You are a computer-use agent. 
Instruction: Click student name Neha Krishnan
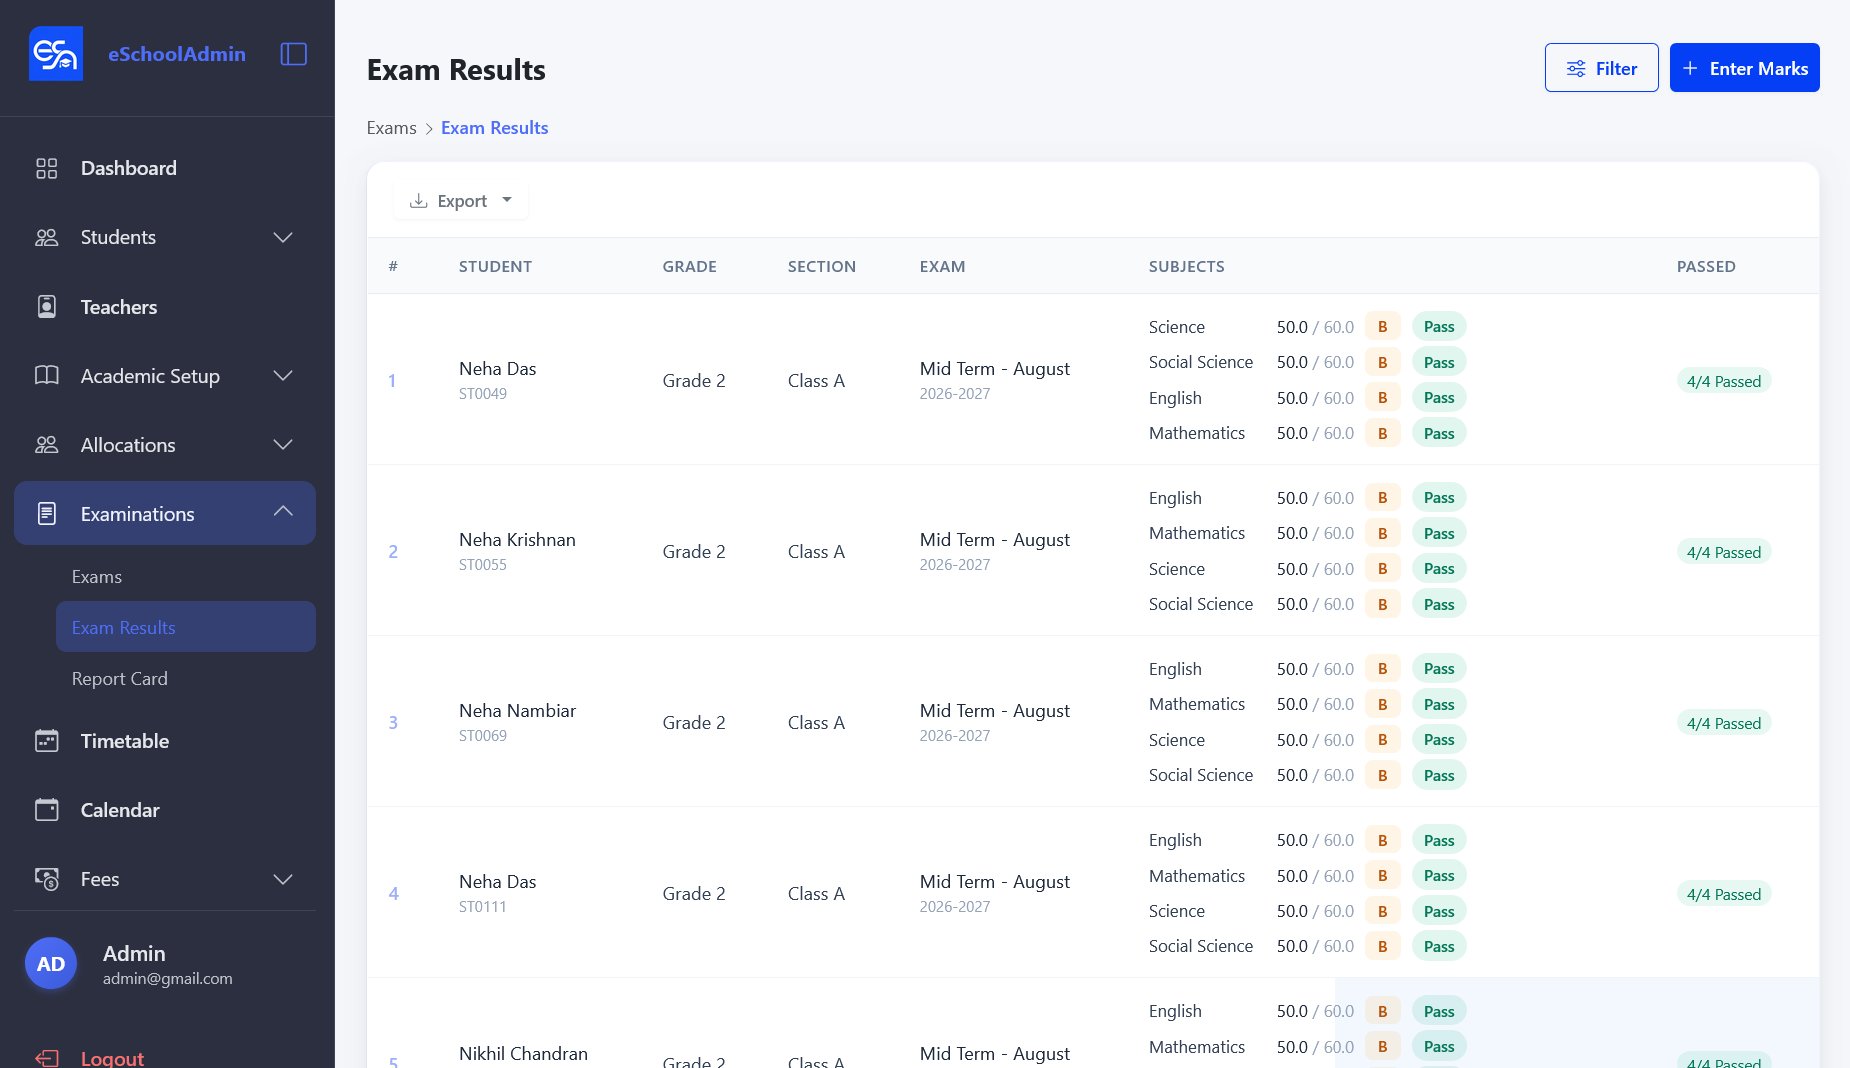[x=517, y=540]
